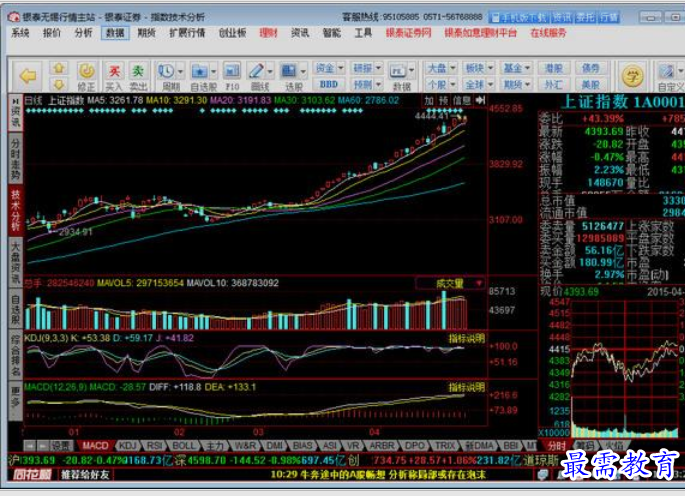Click the down arrow navigation icon
Viewport: 685px width, 496px height.
pos(59,84)
